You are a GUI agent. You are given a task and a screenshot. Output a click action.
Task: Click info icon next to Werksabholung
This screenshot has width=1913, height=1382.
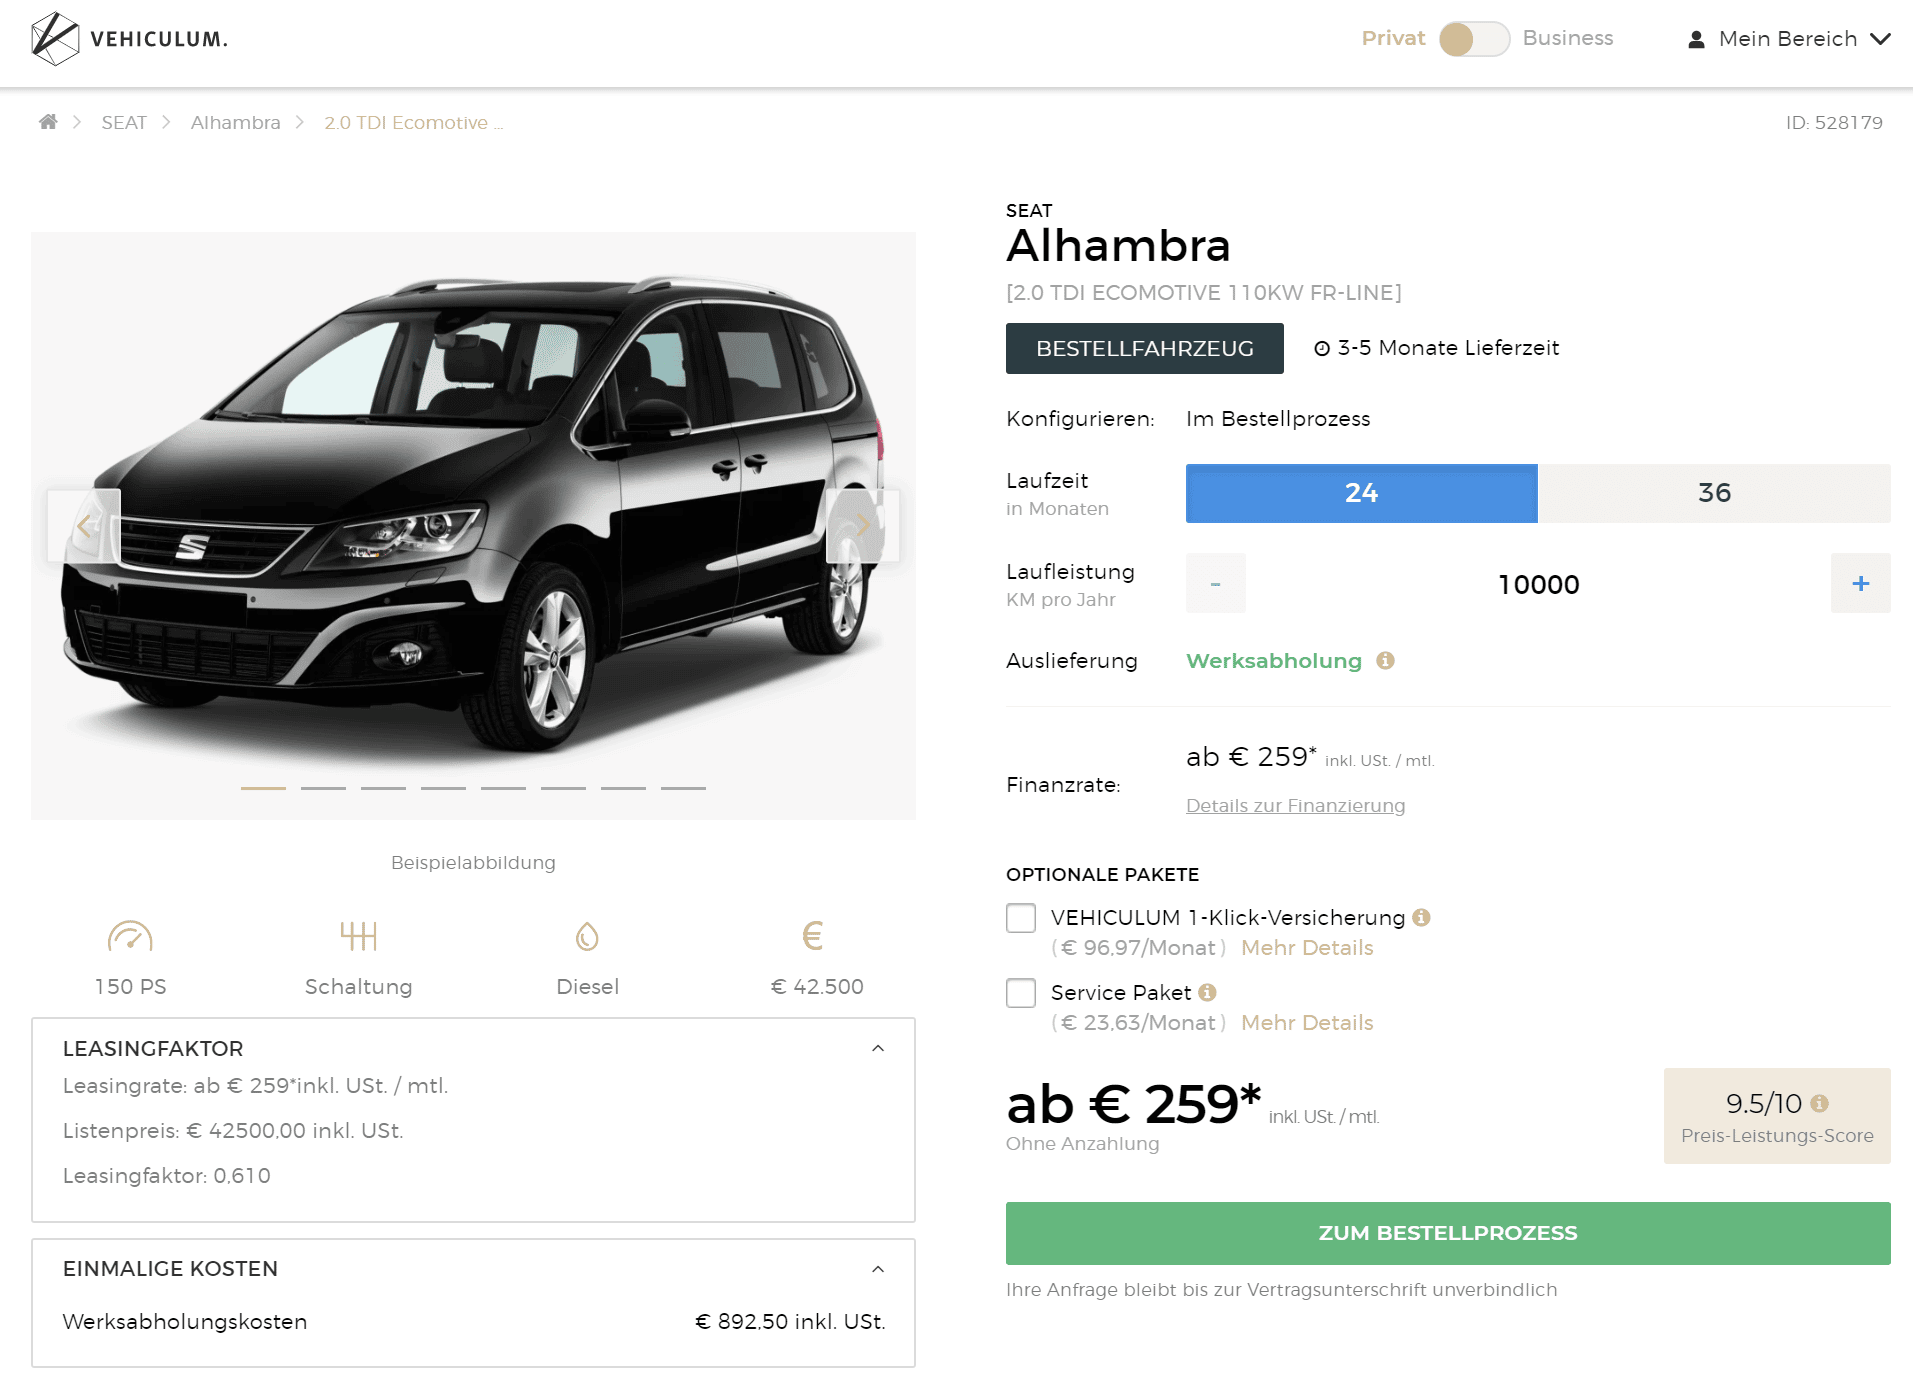[x=1385, y=660]
